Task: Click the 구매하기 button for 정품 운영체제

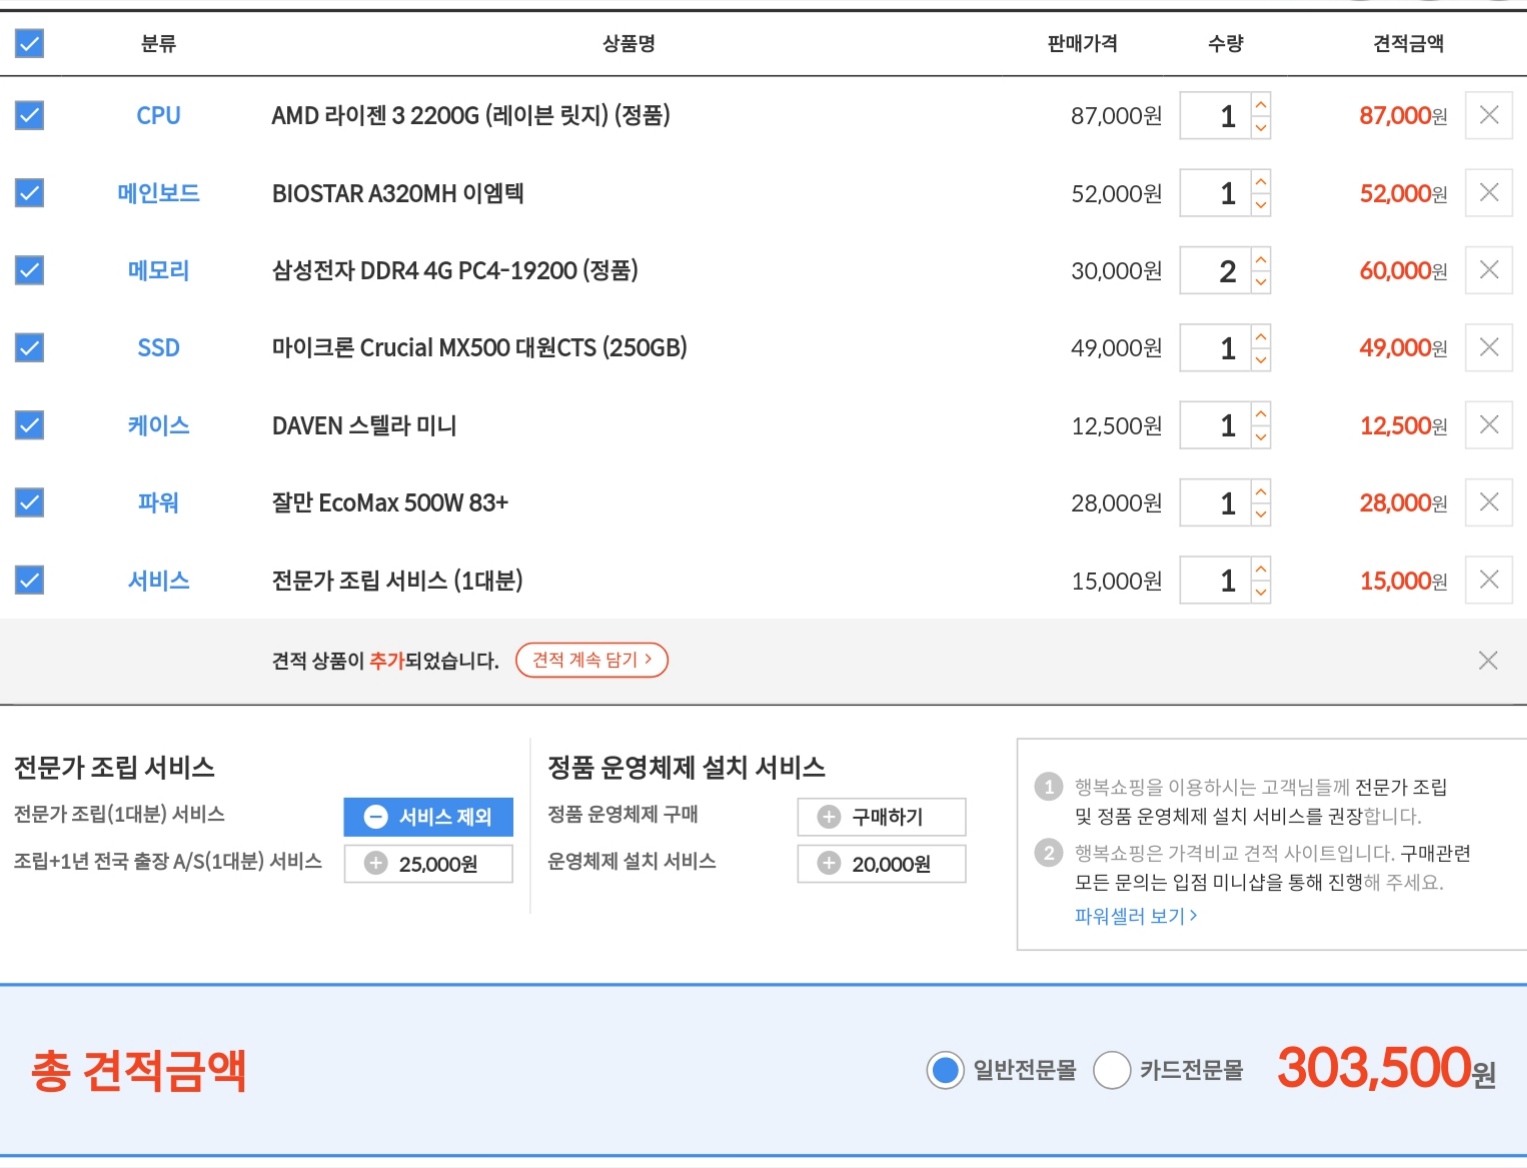Action: tap(881, 817)
